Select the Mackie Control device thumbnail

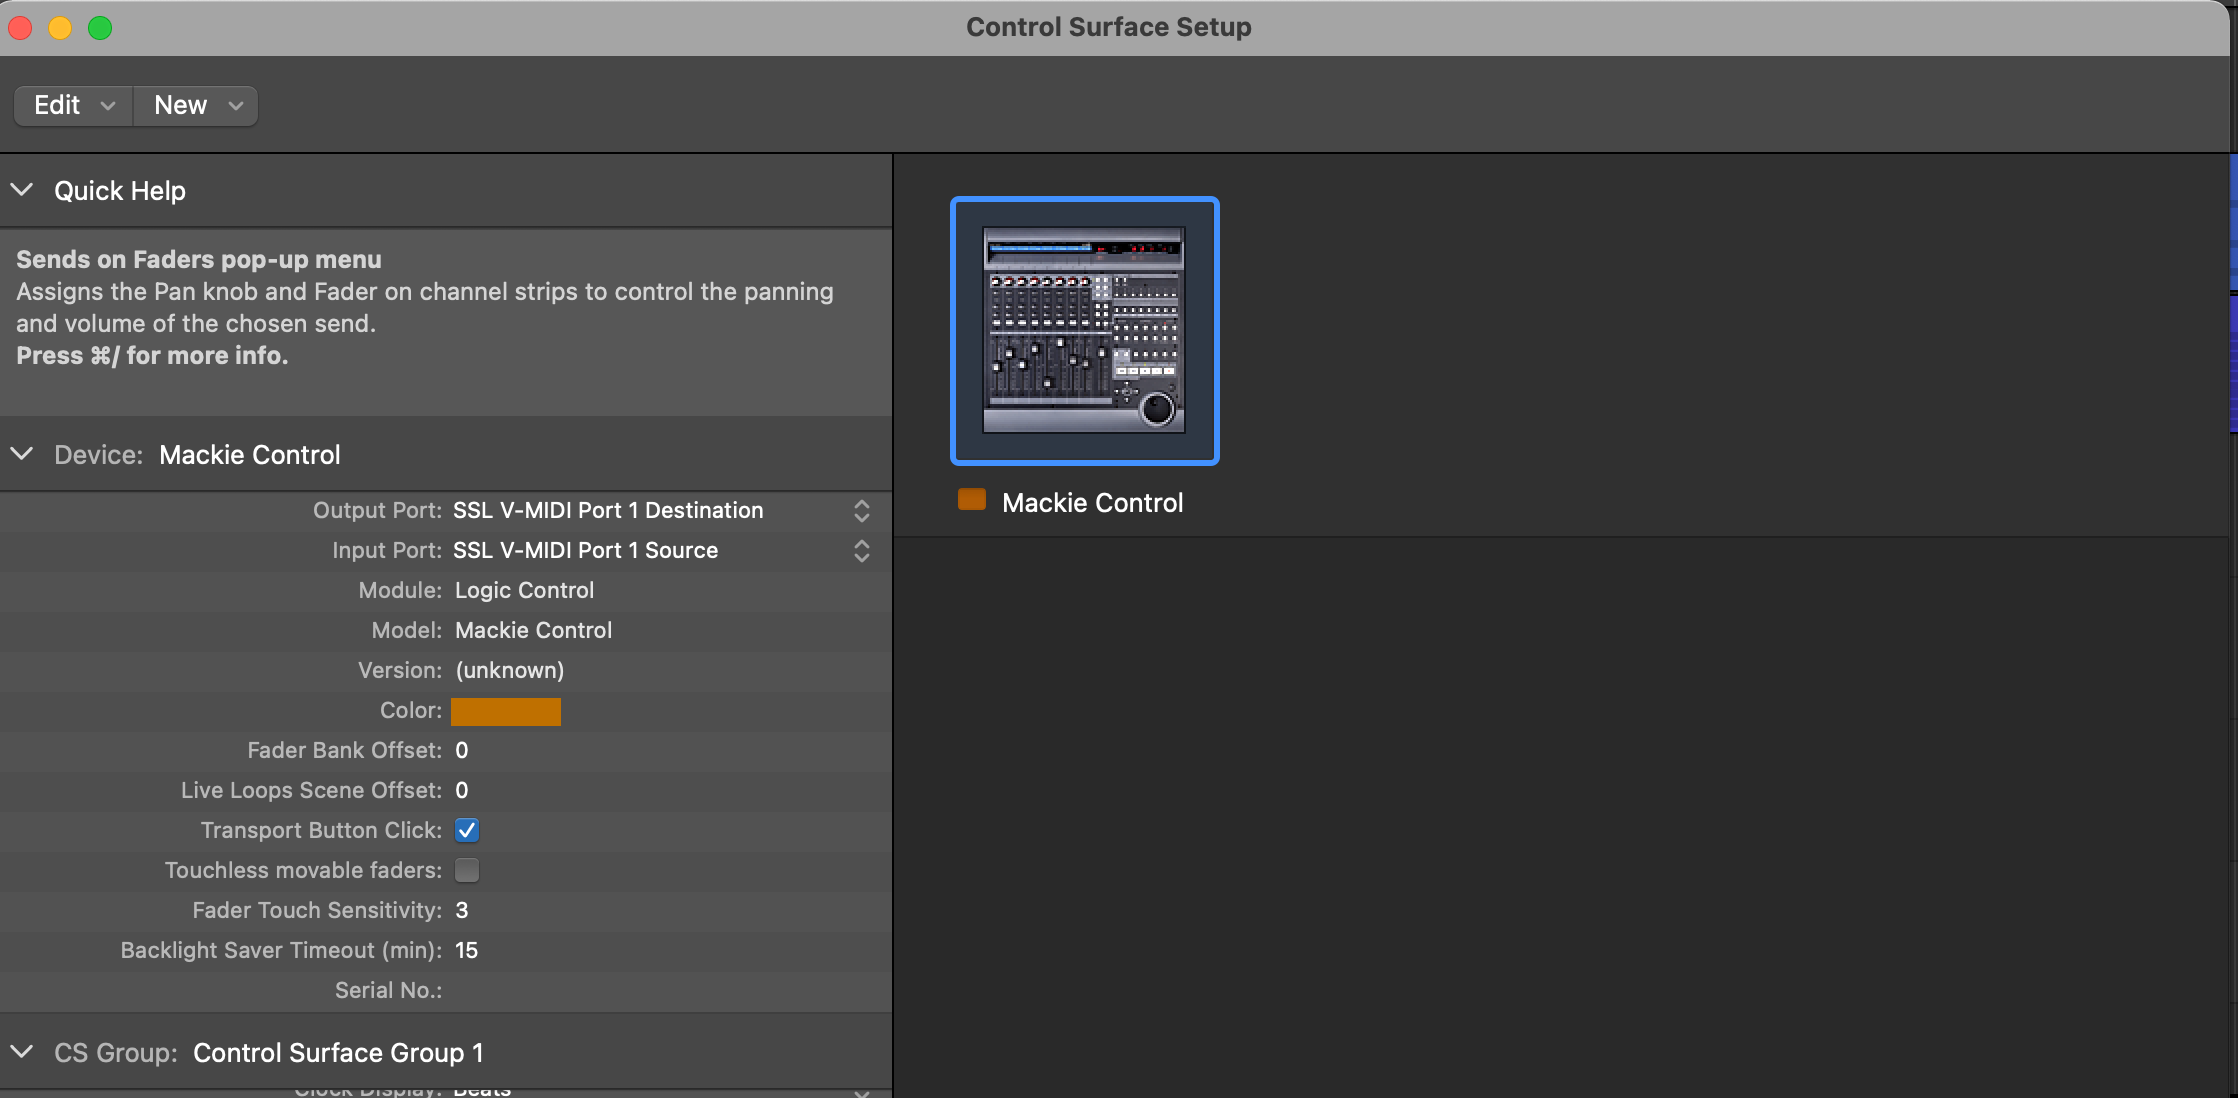click(1085, 331)
